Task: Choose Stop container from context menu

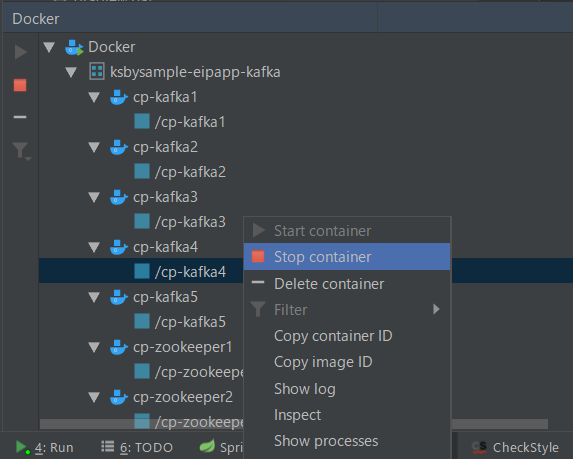Action: tap(347, 257)
